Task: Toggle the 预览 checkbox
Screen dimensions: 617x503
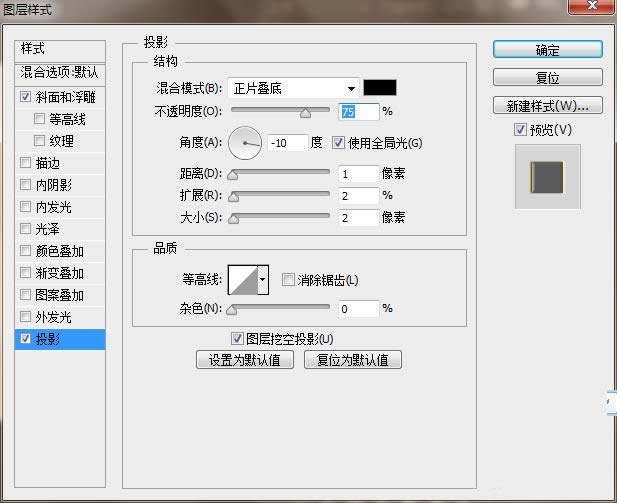Action: 519,130
